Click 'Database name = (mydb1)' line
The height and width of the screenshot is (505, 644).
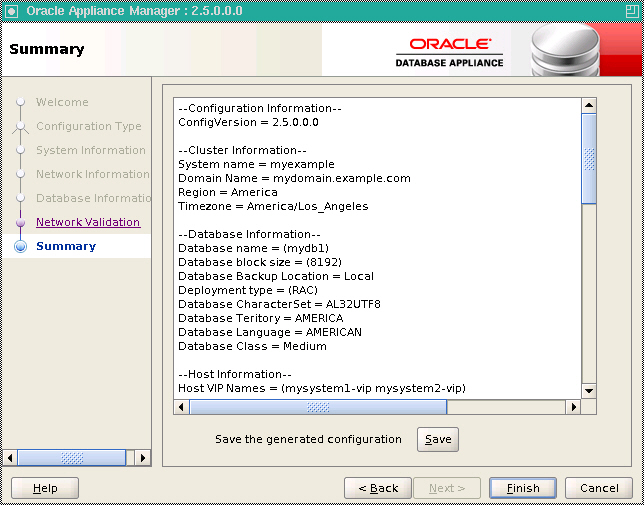pyautogui.click(x=253, y=248)
